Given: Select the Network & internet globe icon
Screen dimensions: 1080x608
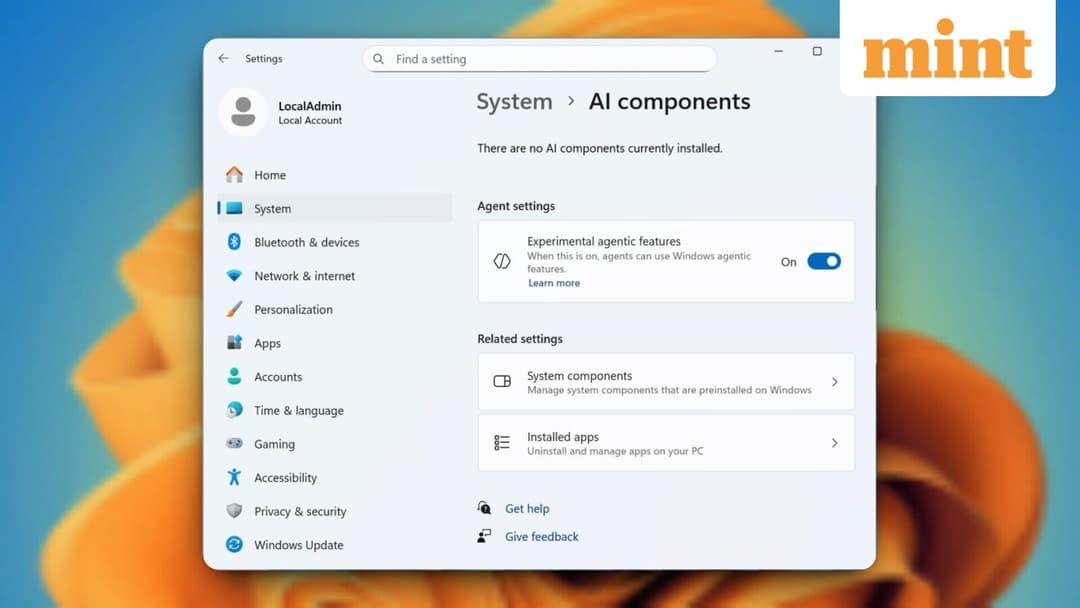Looking at the screenshot, I should coord(233,275).
